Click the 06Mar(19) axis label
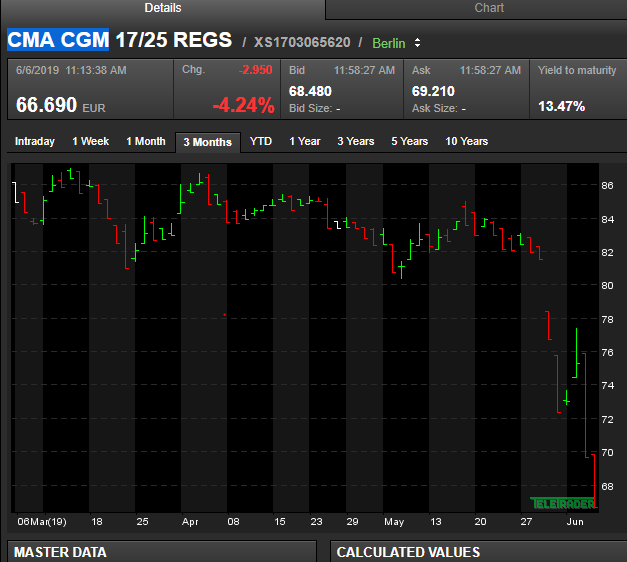The image size is (627, 562). (42, 522)
